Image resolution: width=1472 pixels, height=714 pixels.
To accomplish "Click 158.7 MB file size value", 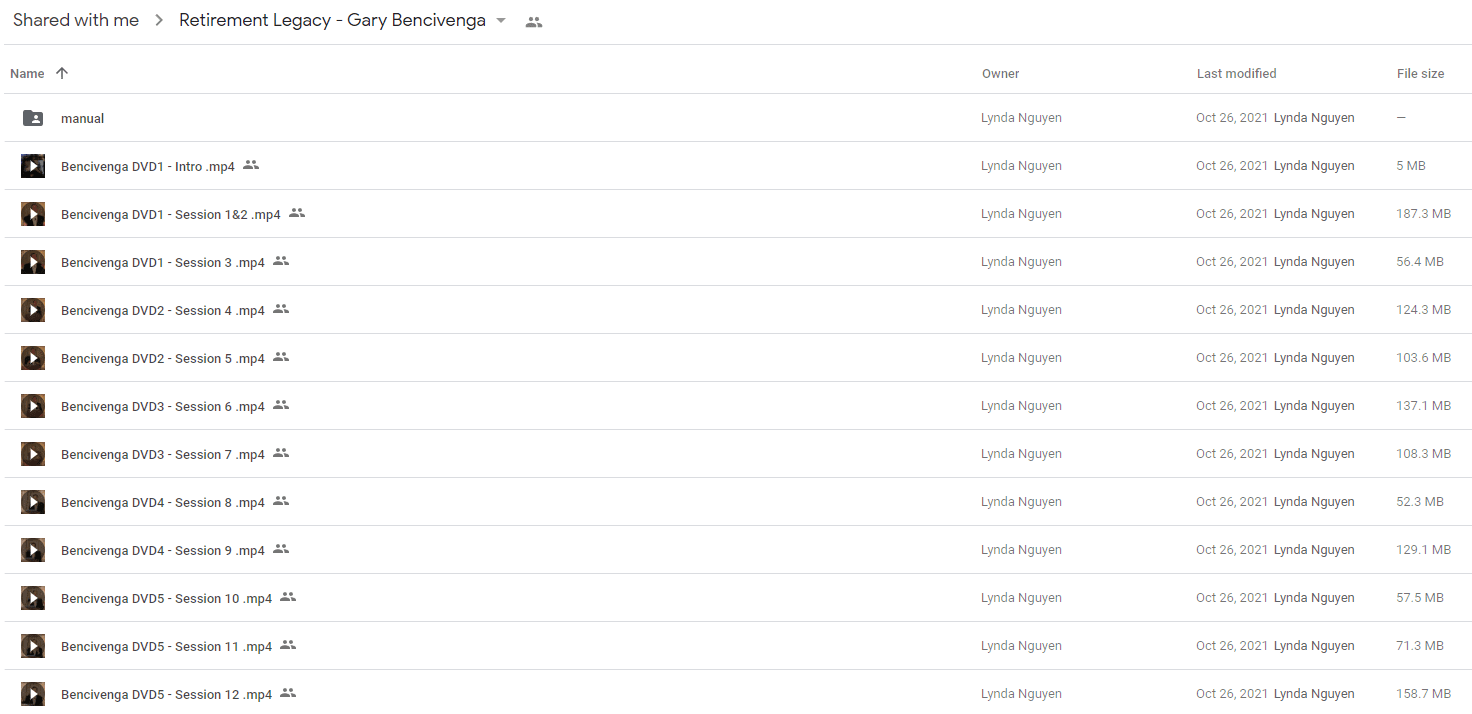I will pyautogui.click(x=1423, y=694).
